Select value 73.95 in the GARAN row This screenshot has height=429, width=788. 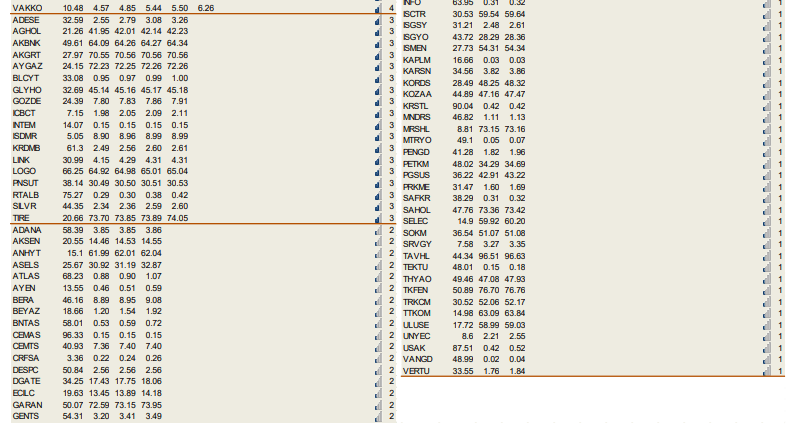click(151, 405)
